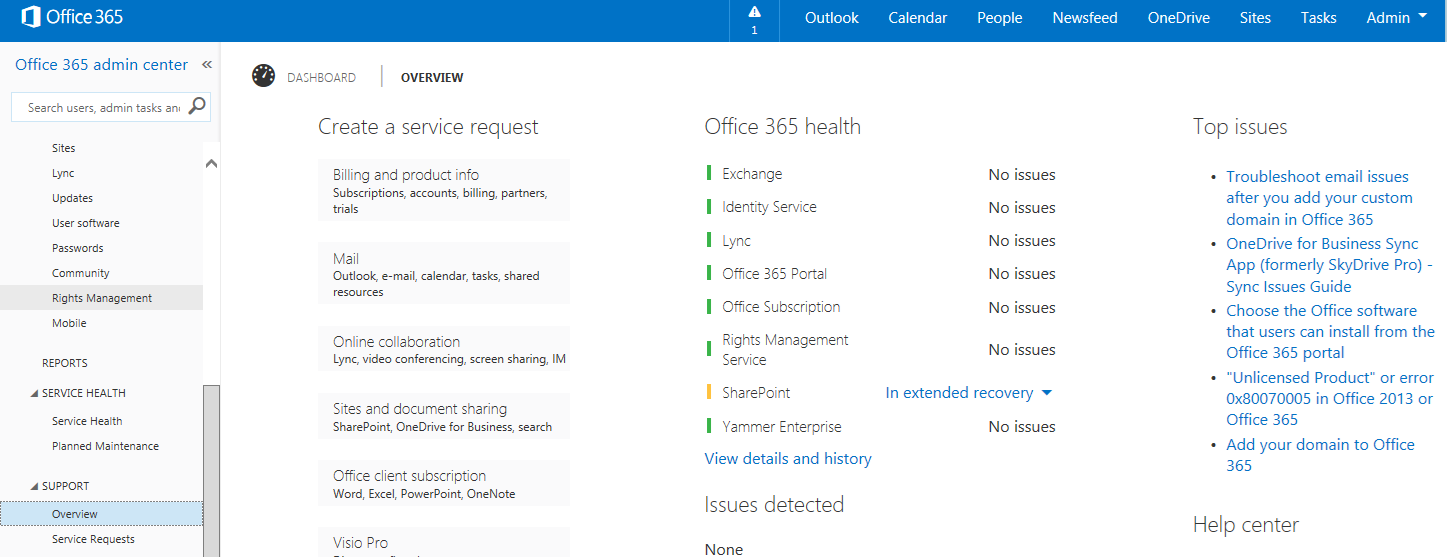The height and width of the screenshot is (557, 1447).
Task: Select the Overview breadcrumb
Action: pos(432,77)
